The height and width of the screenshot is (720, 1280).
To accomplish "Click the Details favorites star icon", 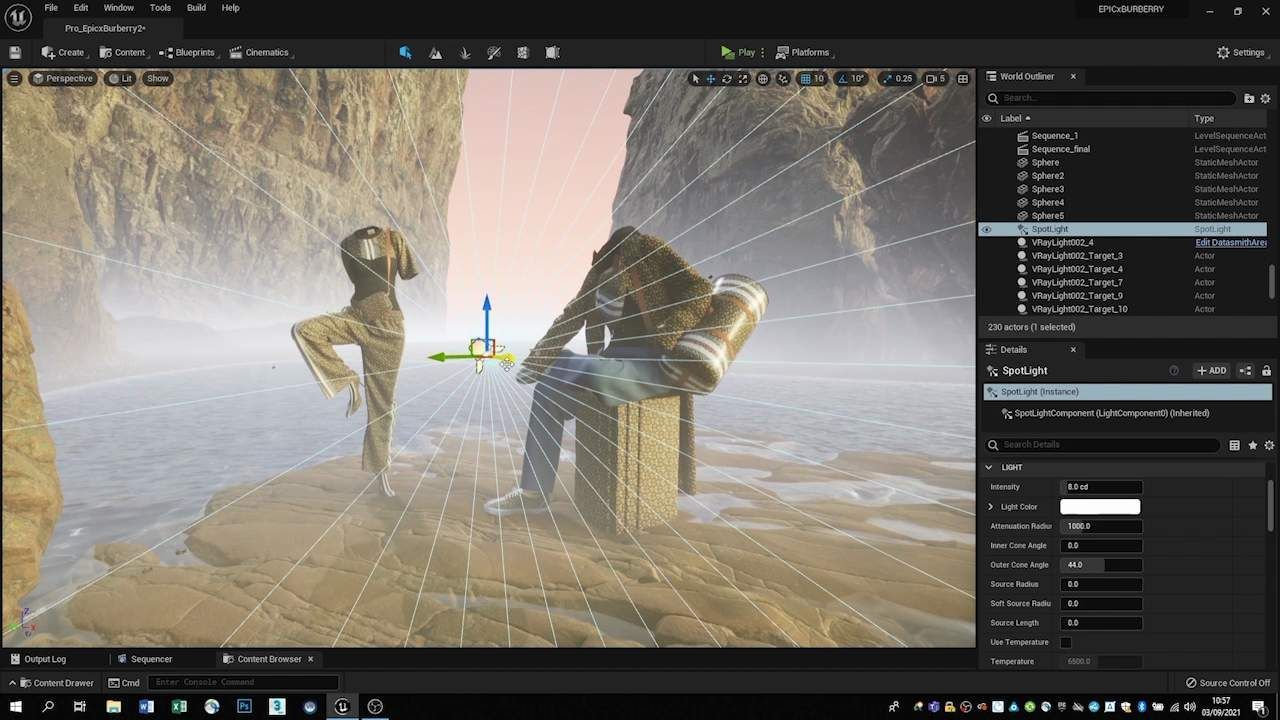I will click(x=1252, y=445).
